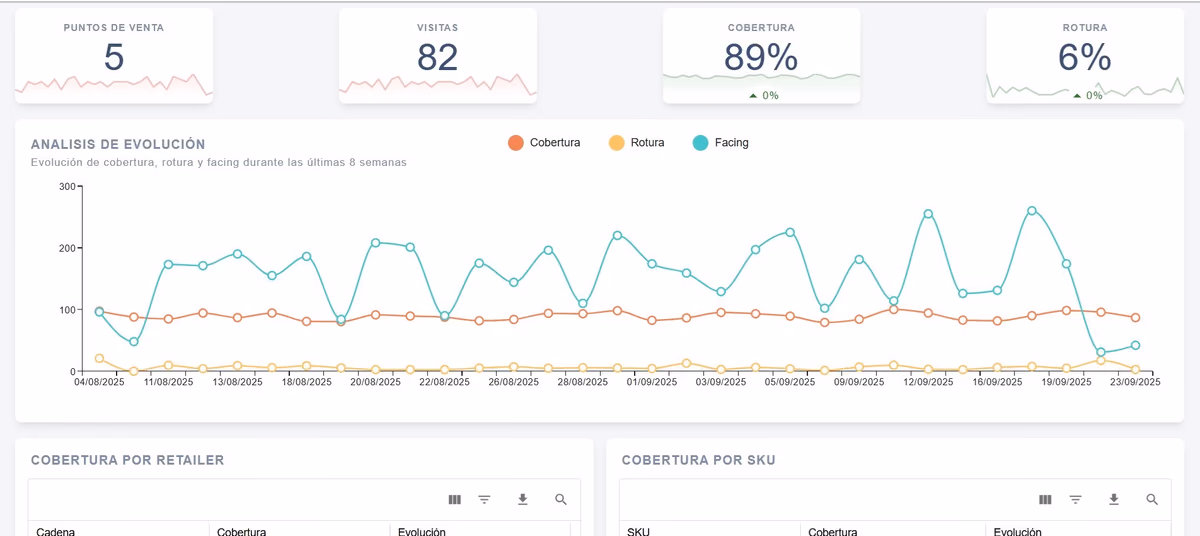Click the 20/08/2025 axis date label
The width and height of the screenshot is (1200, 536).
pos(376,381)
